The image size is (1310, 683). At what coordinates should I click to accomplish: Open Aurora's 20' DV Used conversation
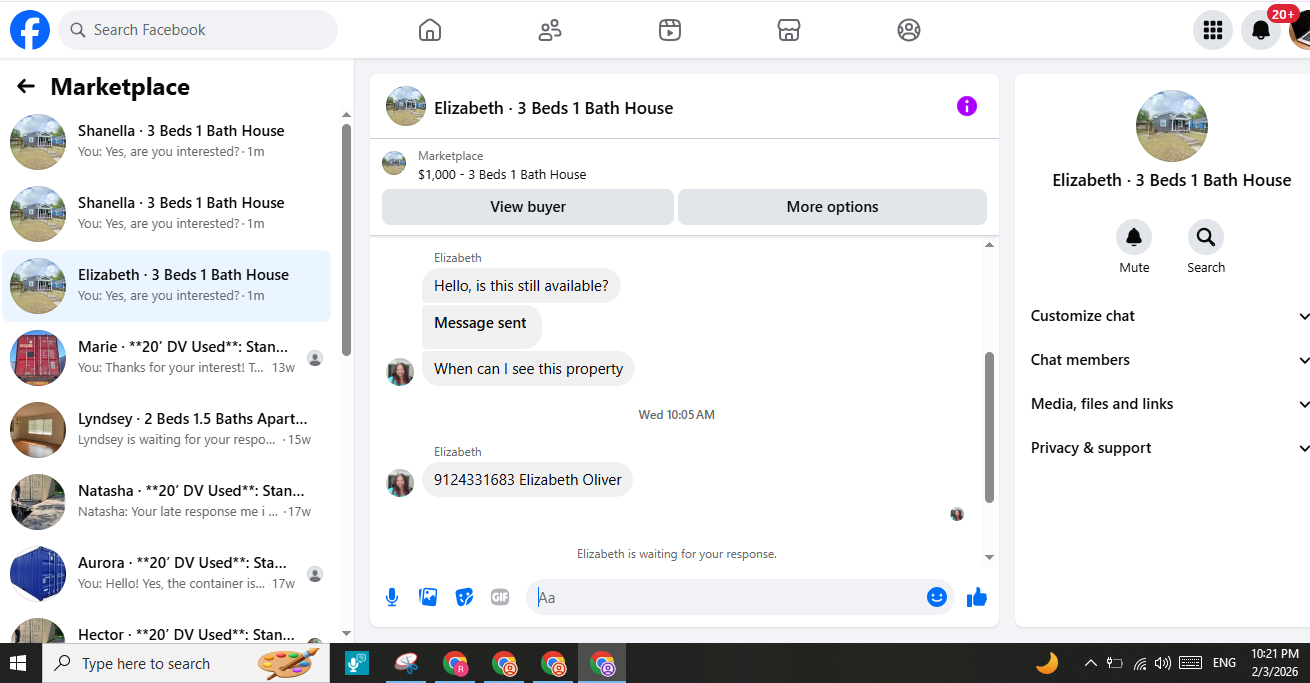(x=167, y=574)
